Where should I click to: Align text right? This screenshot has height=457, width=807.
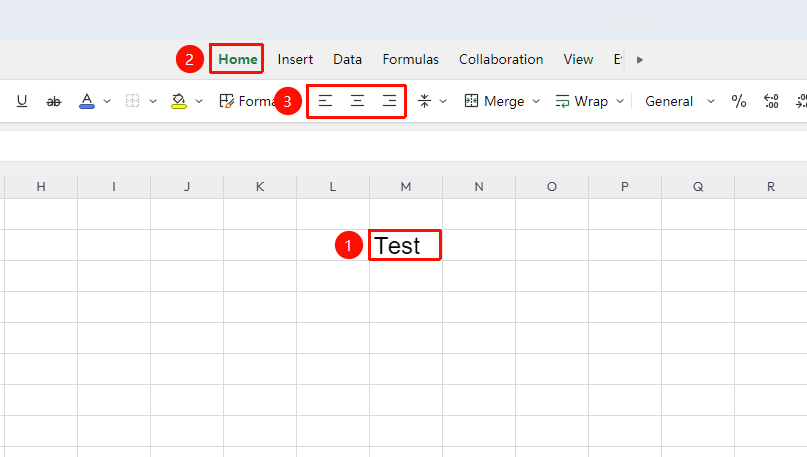(x=390, y=101)
